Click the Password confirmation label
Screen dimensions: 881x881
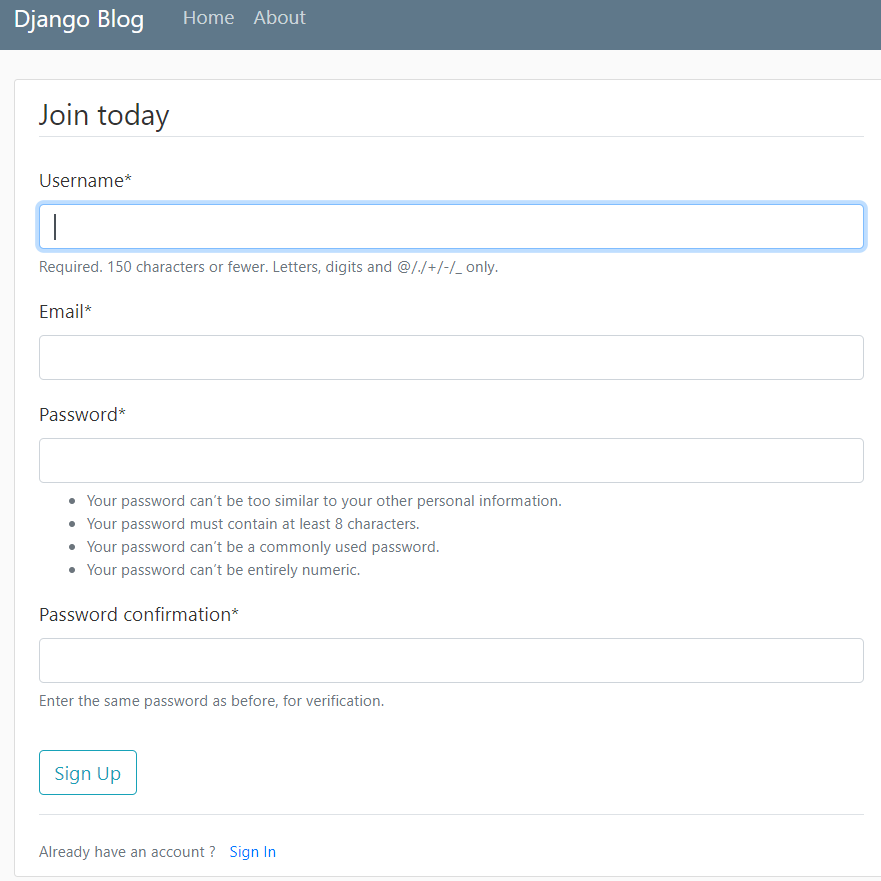(x=138, y=614)
